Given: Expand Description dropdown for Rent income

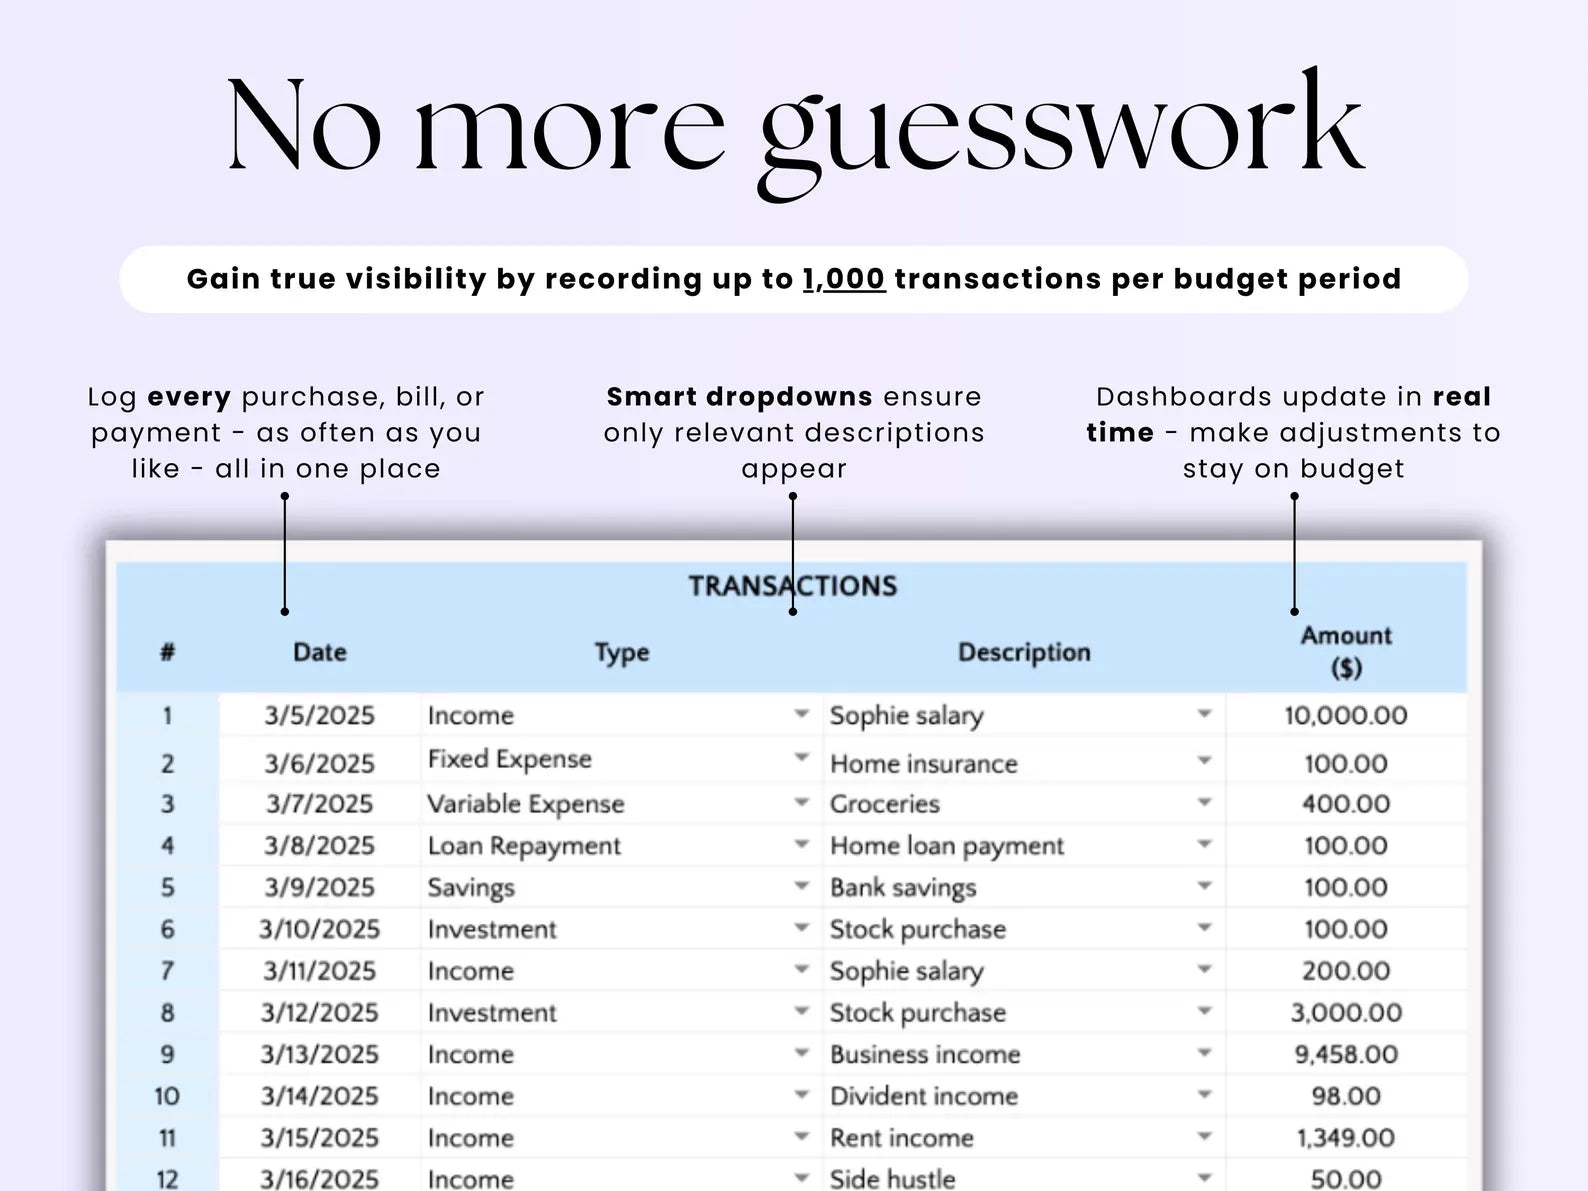Looking at the screenshot, I should (x=1204, y=1137).
